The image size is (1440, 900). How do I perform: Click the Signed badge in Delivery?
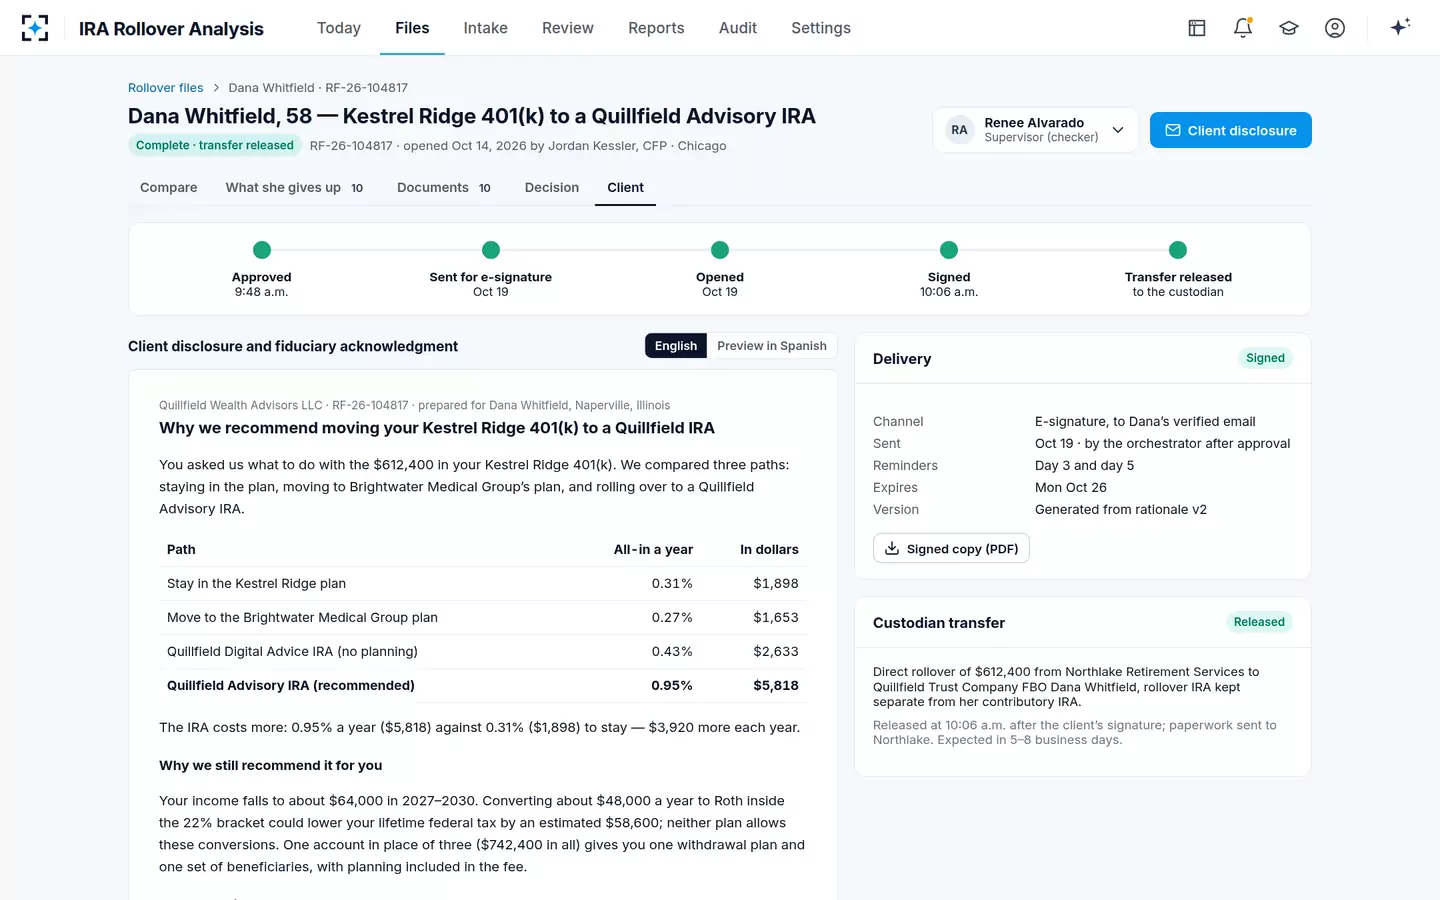1265,358
